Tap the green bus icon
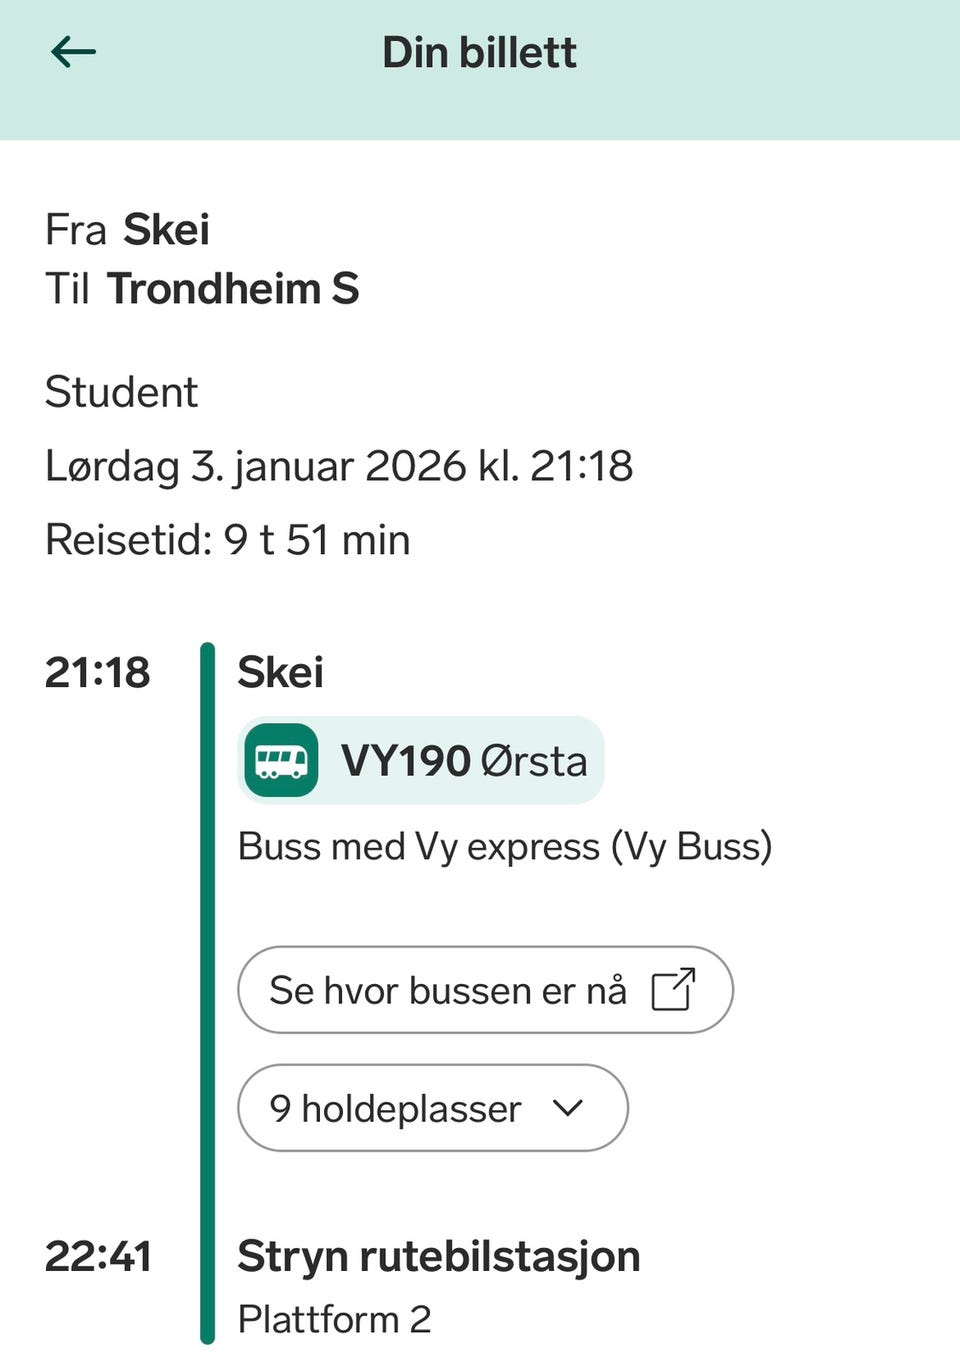This screenshot has height=1362, width=960. coord(281,761)
